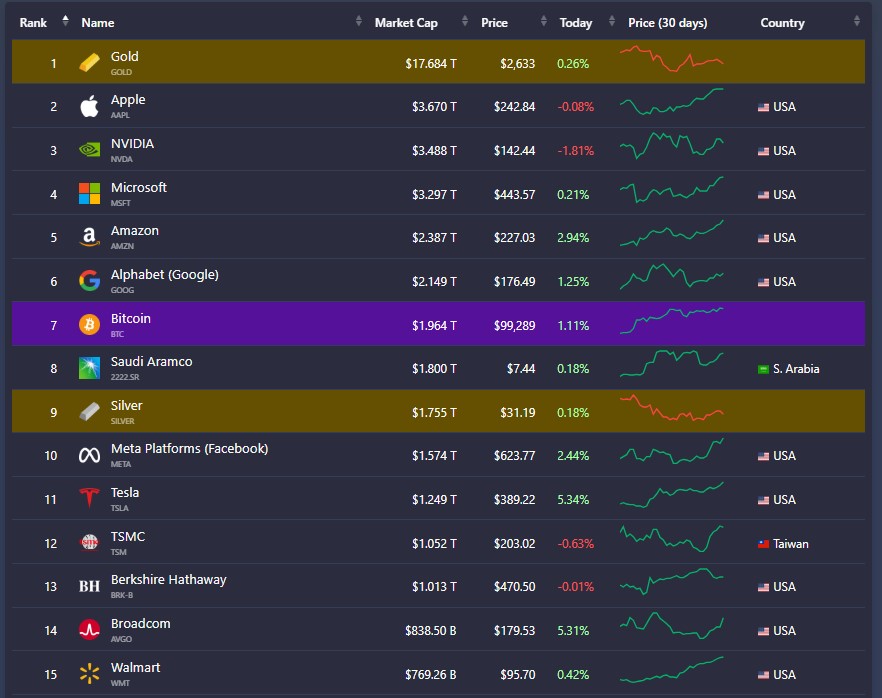Viewport: 882px width, 698px height.
Task: Click the Country column header label
Action: tap(782, 22)
